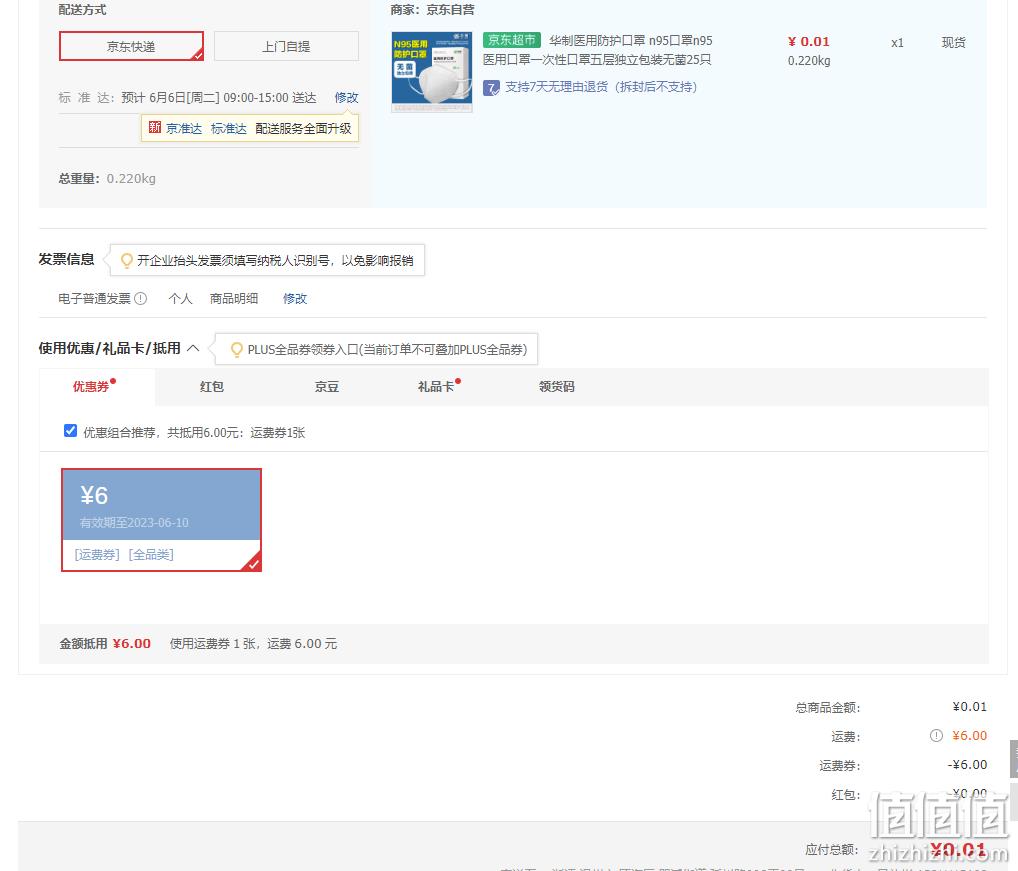
Task: Select 京东快递 delivery option
Action: [131, 46]
